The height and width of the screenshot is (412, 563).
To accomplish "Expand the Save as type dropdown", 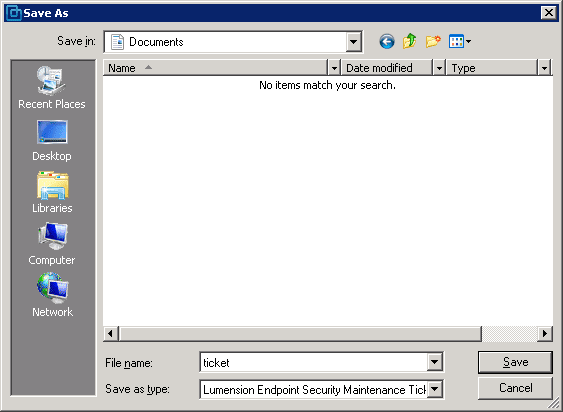I will pyautogui.click(x=434, y=389).
